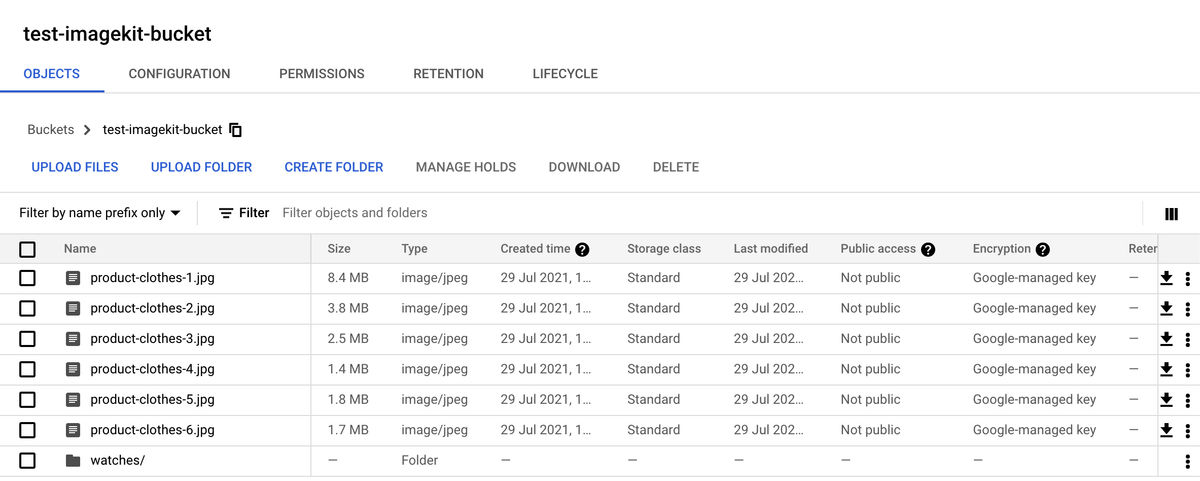Open more actions menu for watches folder
Image resolution: width=1200 pixels, height=481 pixels.
coord(1187,461)
